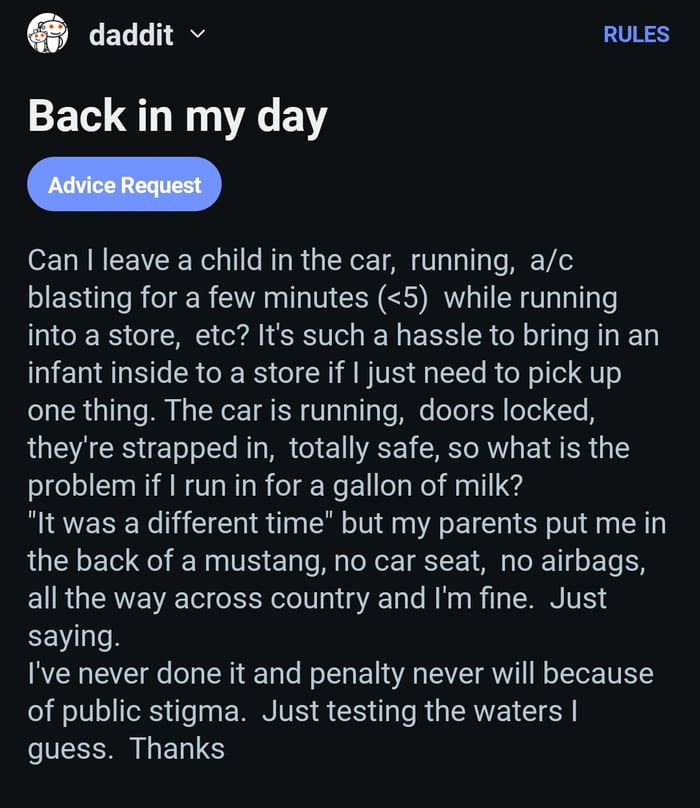Click the line starting "of public stigma"

[x=302, y=709]
